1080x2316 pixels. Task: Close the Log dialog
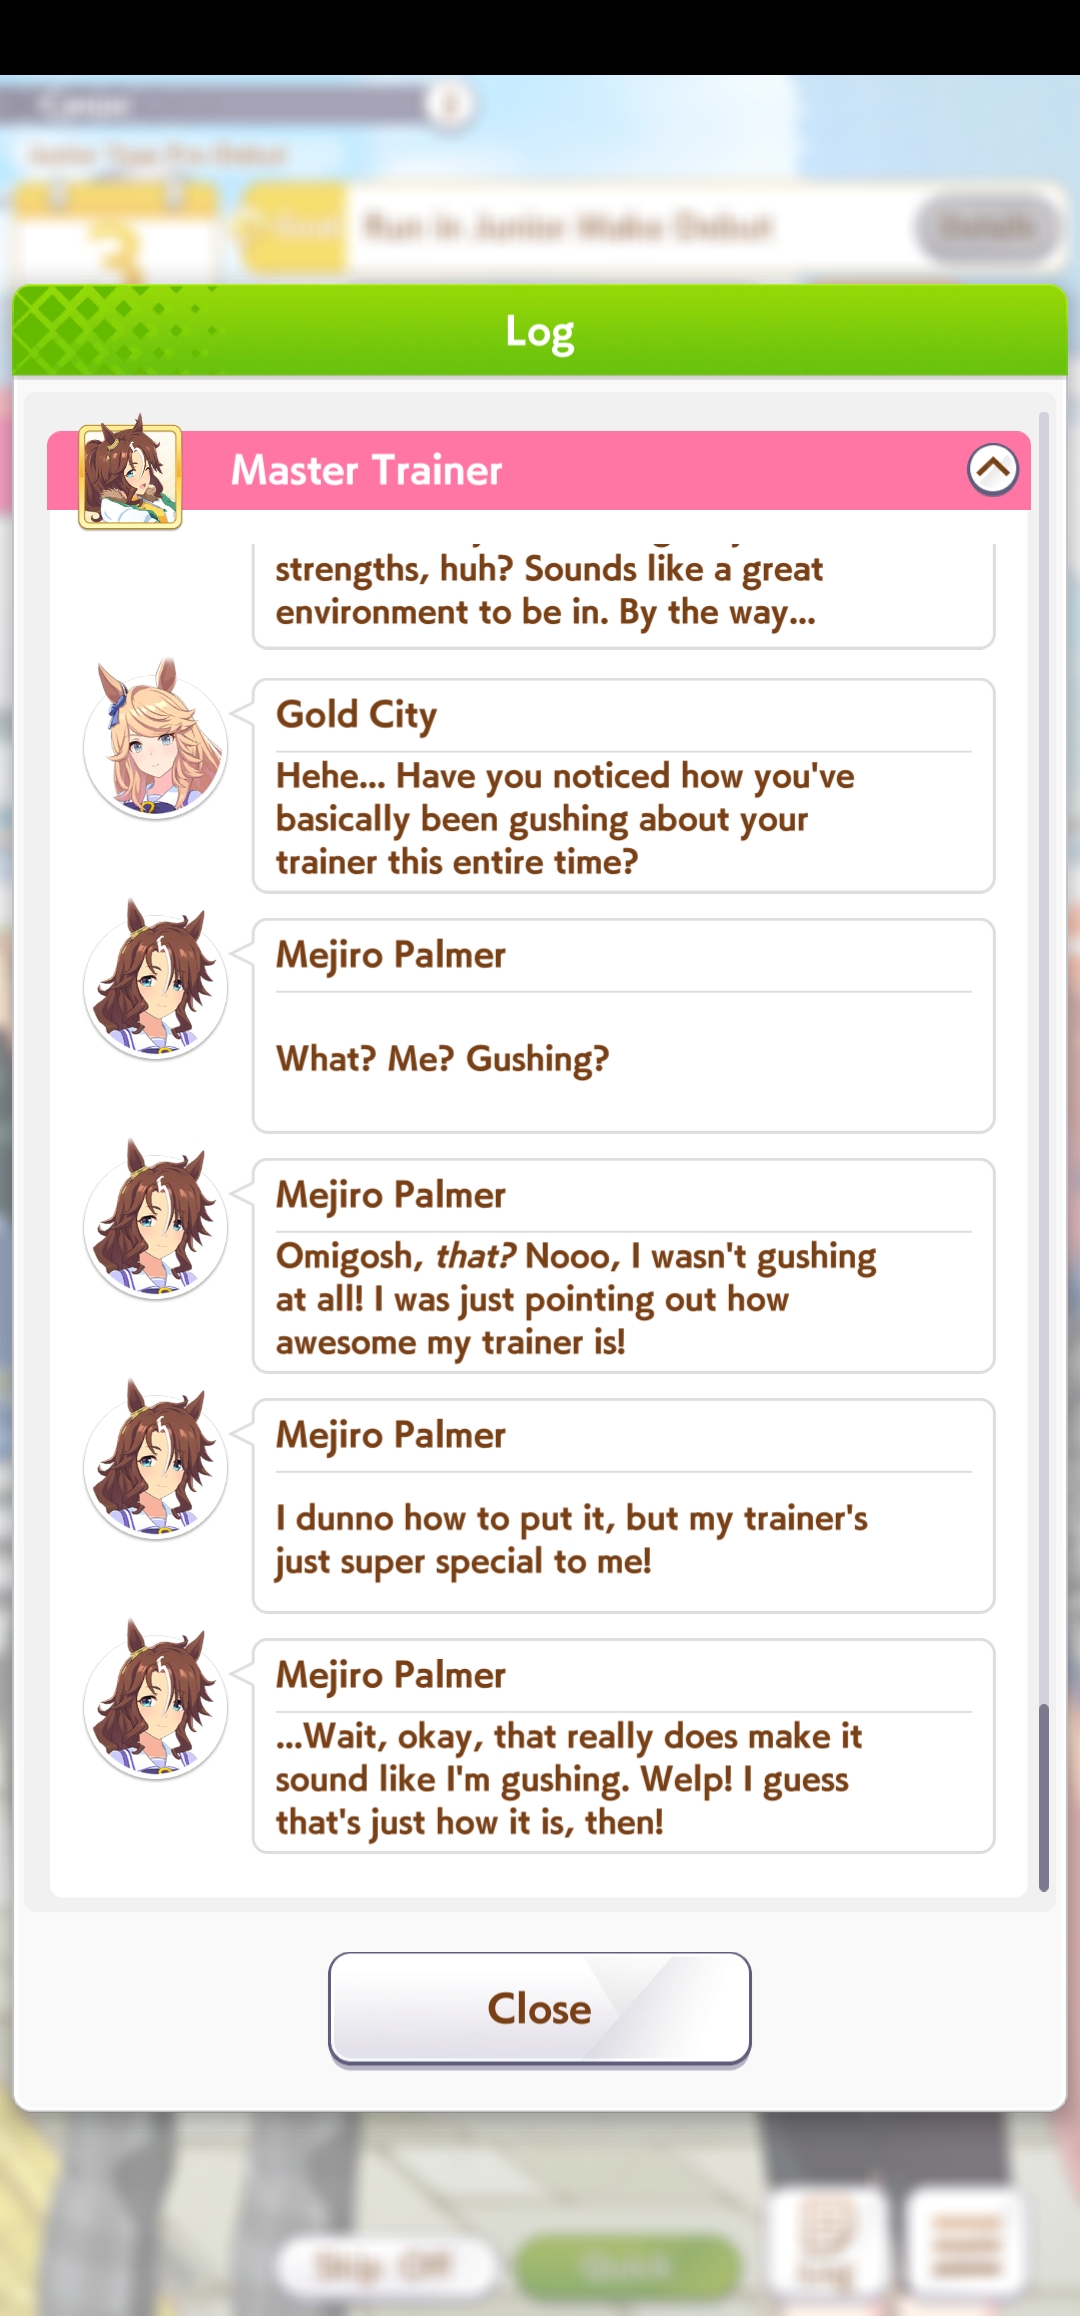pos(540,2008)
